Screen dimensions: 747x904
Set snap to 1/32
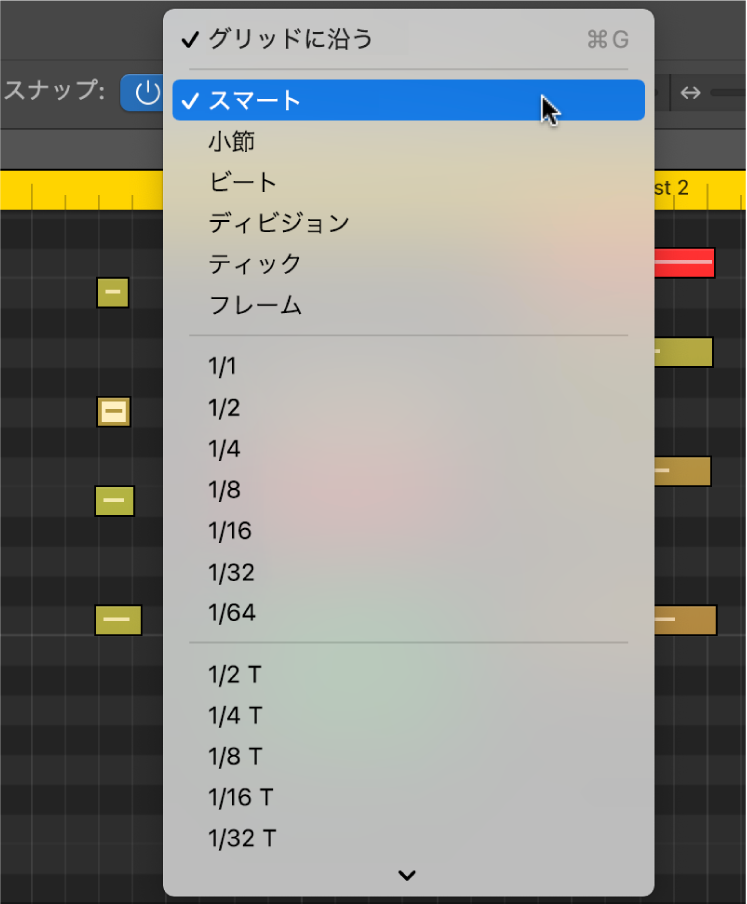[x=408, y=572]
